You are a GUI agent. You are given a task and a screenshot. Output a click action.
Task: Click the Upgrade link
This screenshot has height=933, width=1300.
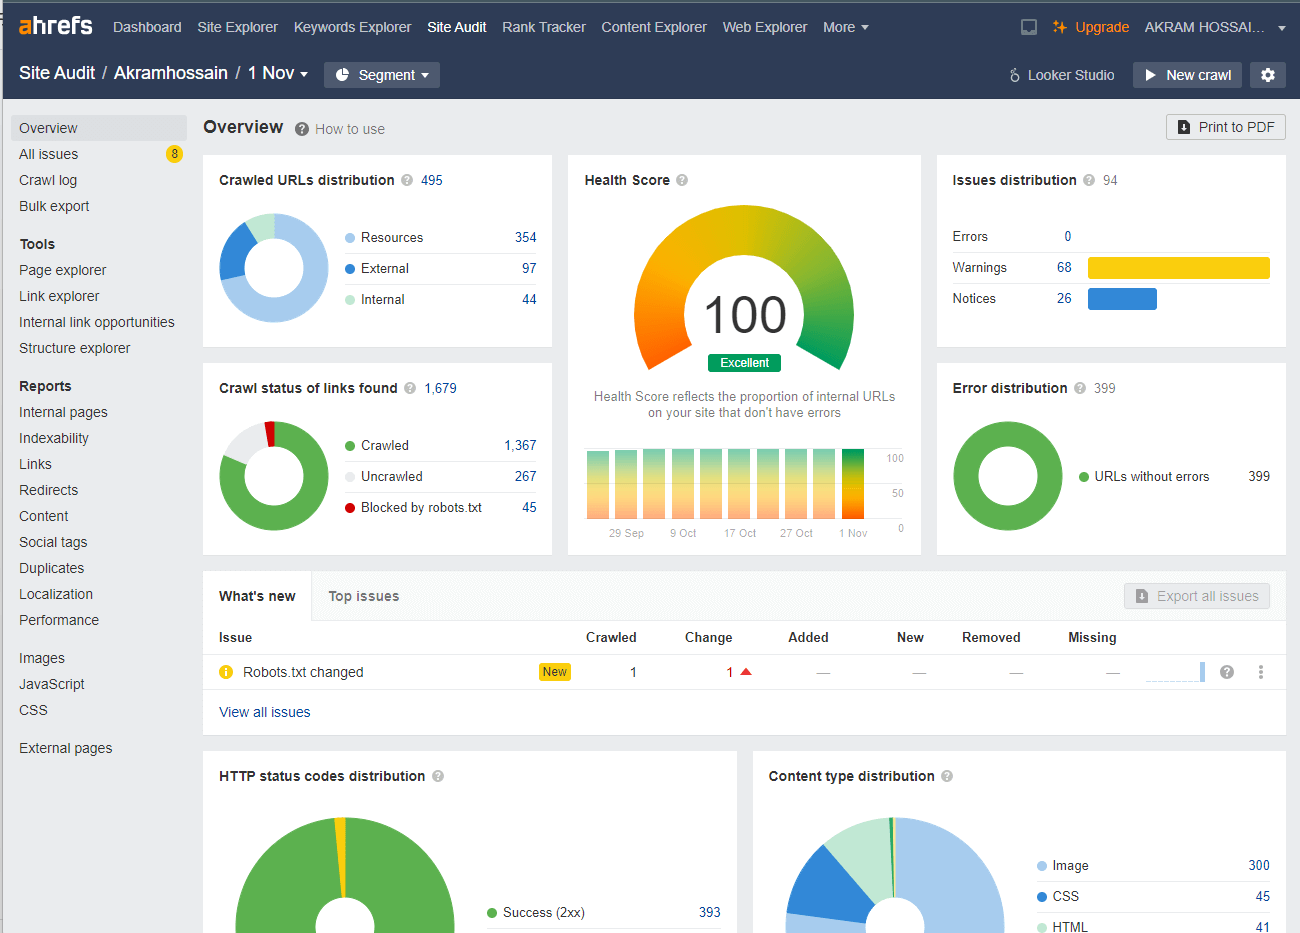[x=1102, y=27]
